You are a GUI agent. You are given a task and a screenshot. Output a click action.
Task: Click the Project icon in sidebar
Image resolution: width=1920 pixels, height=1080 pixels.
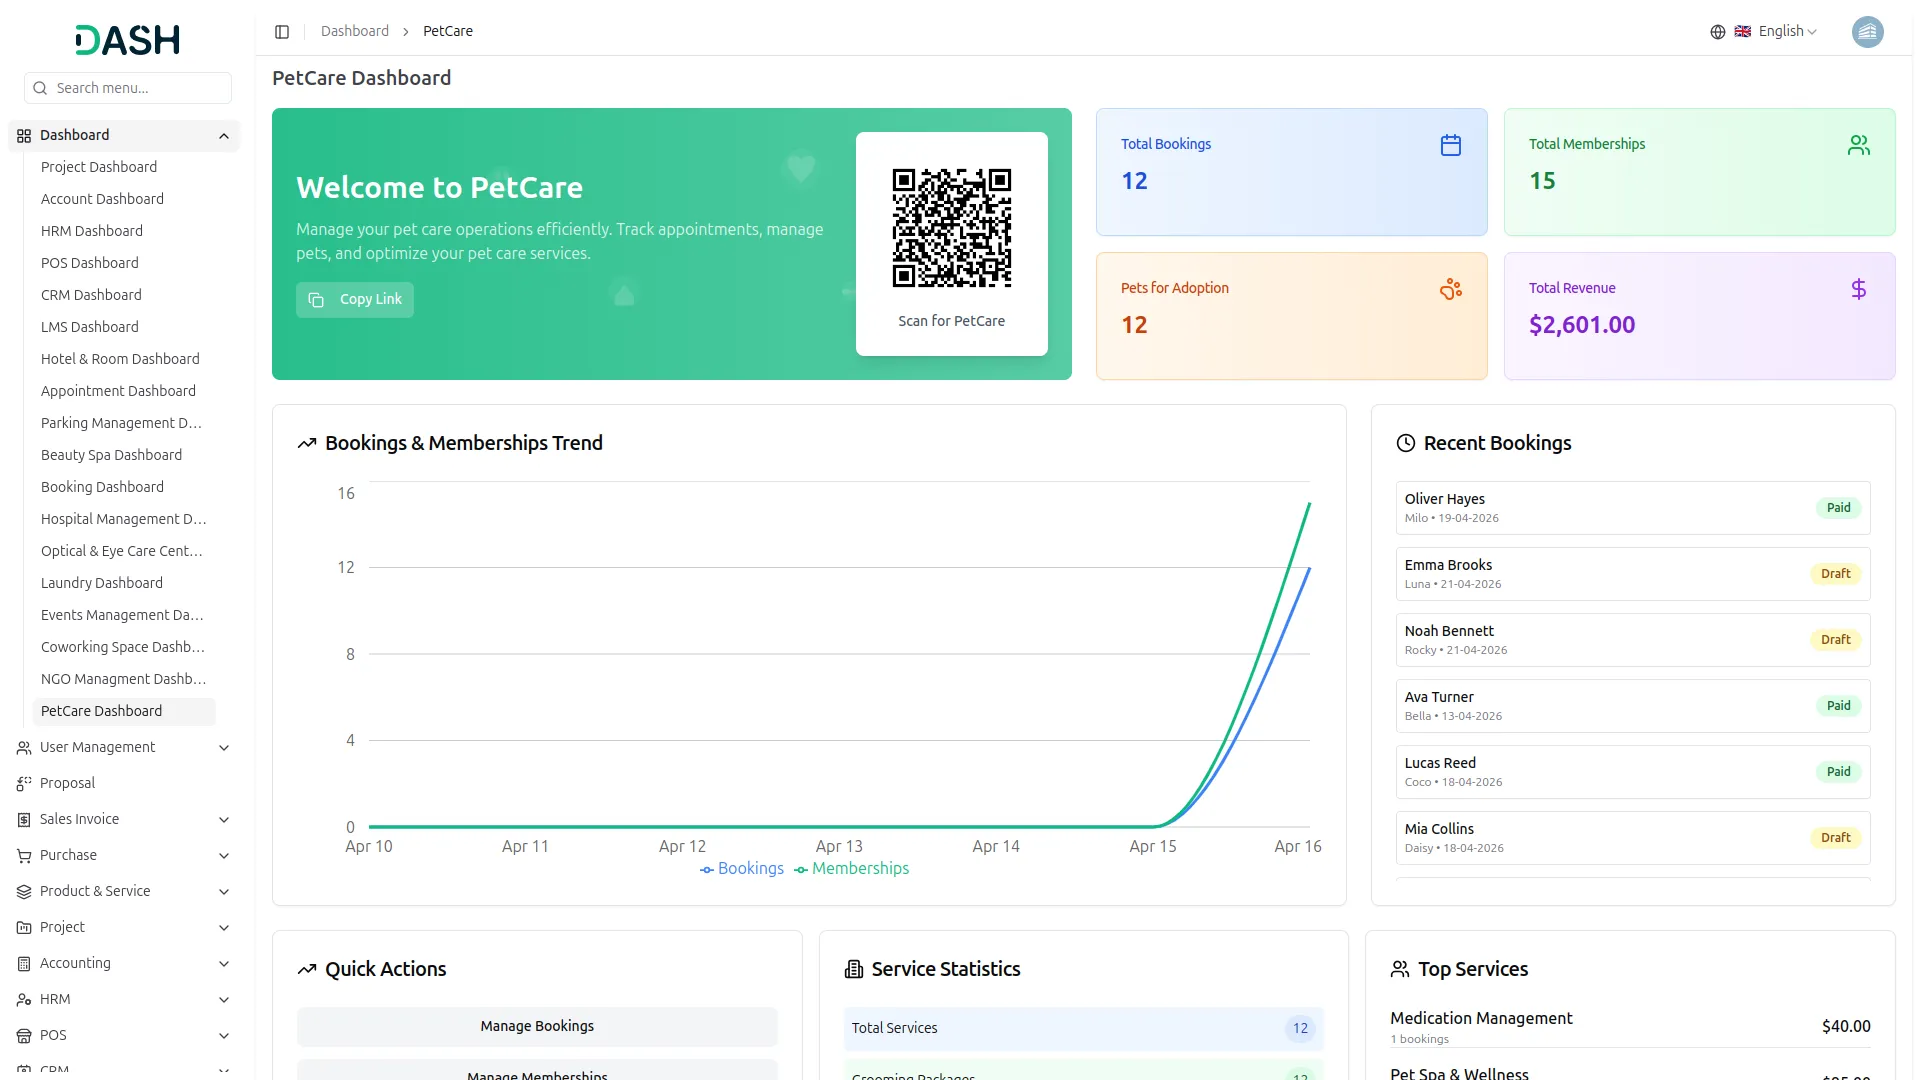pyautogui.click(x=24, y=928)
